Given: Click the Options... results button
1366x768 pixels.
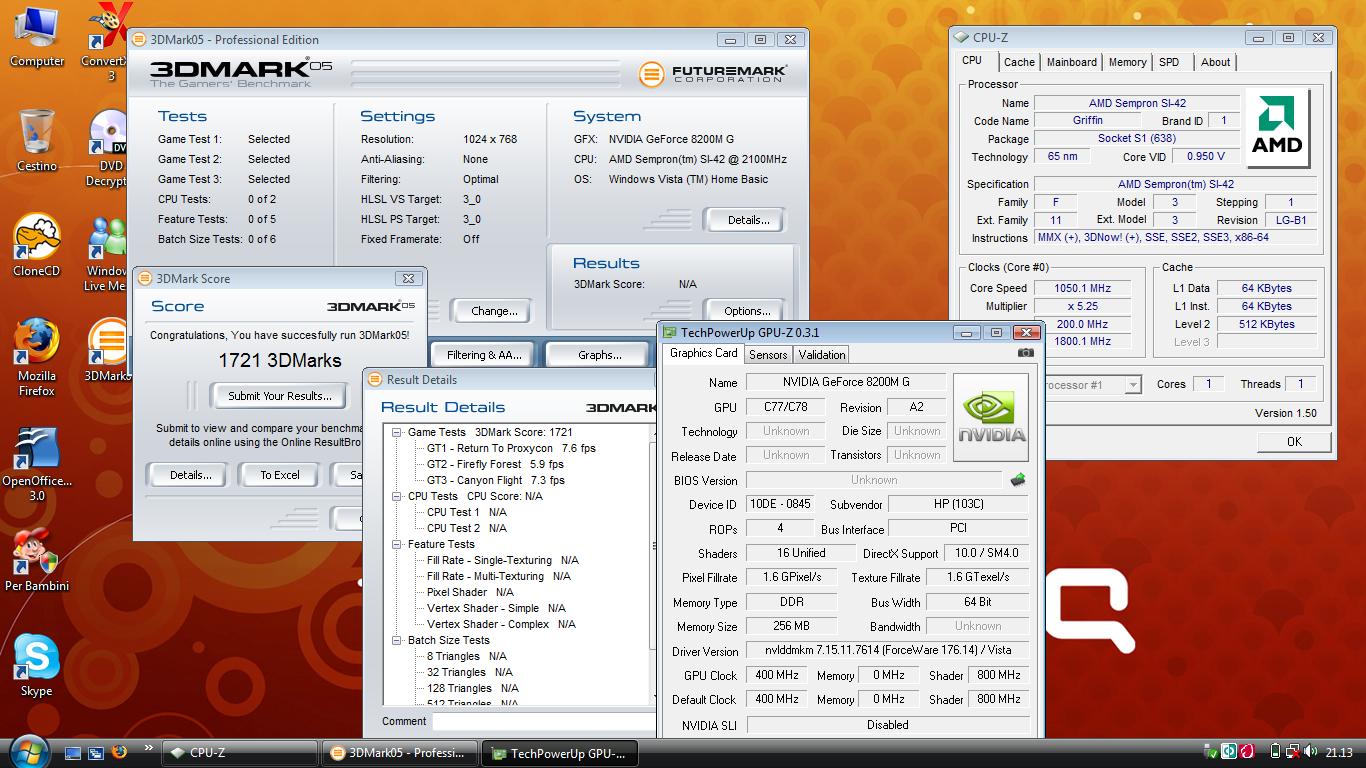Looking at the screenshot, I should (x=747, y=311).
